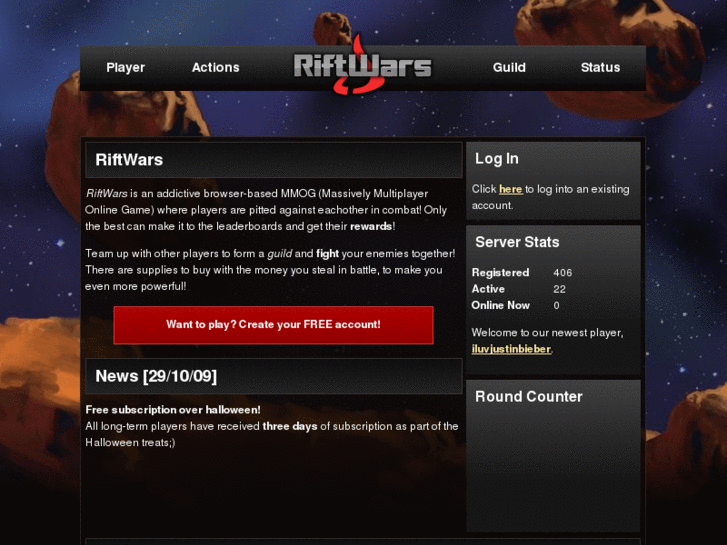Click the Active count 22
Image resolution: width=727 pixels, height=545 pixels.
point(559,289)
